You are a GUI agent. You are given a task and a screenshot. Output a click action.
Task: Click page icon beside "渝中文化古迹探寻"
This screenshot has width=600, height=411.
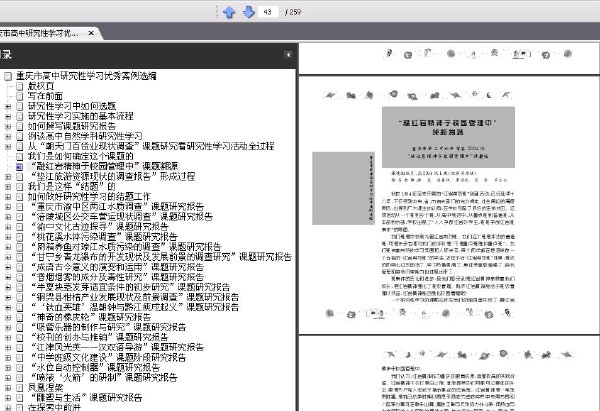pos(20,227)
